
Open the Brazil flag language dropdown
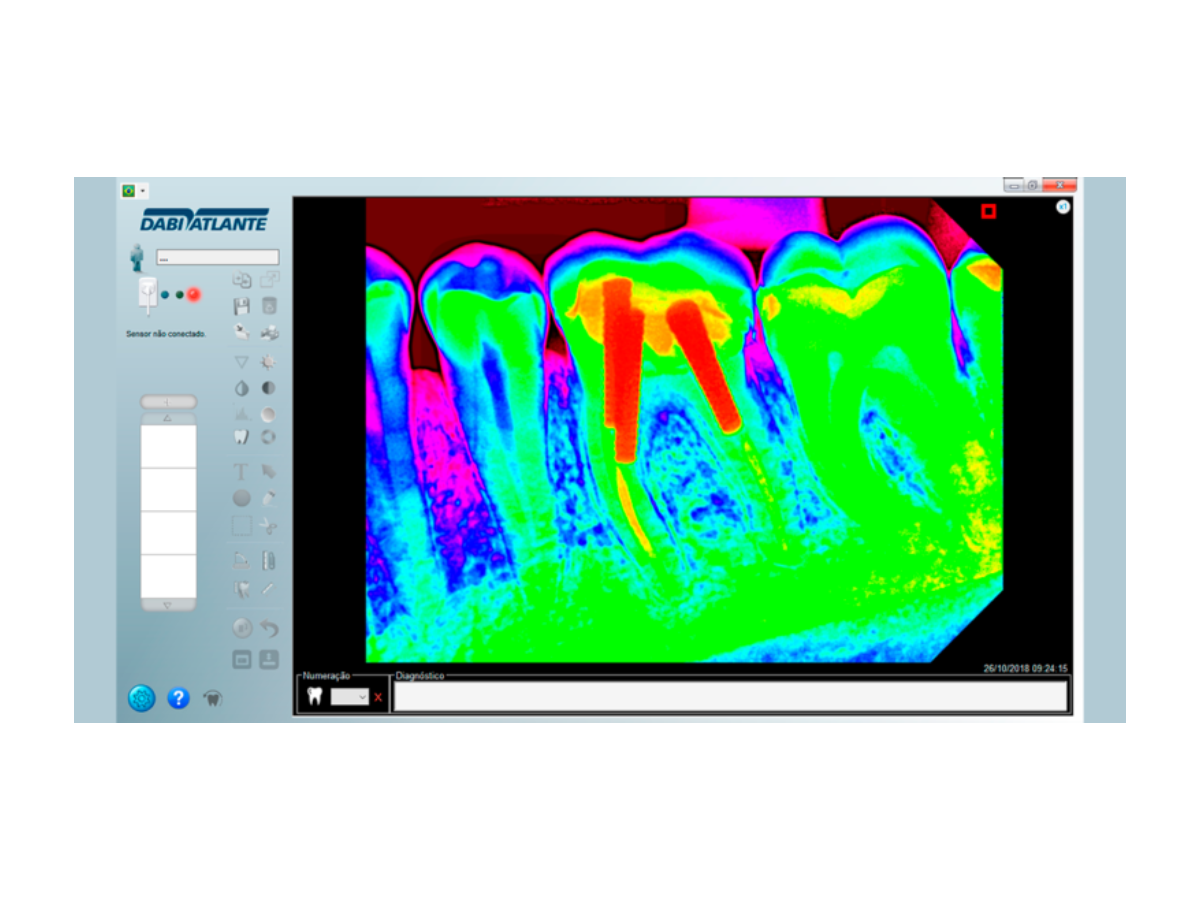coord(133,190)
